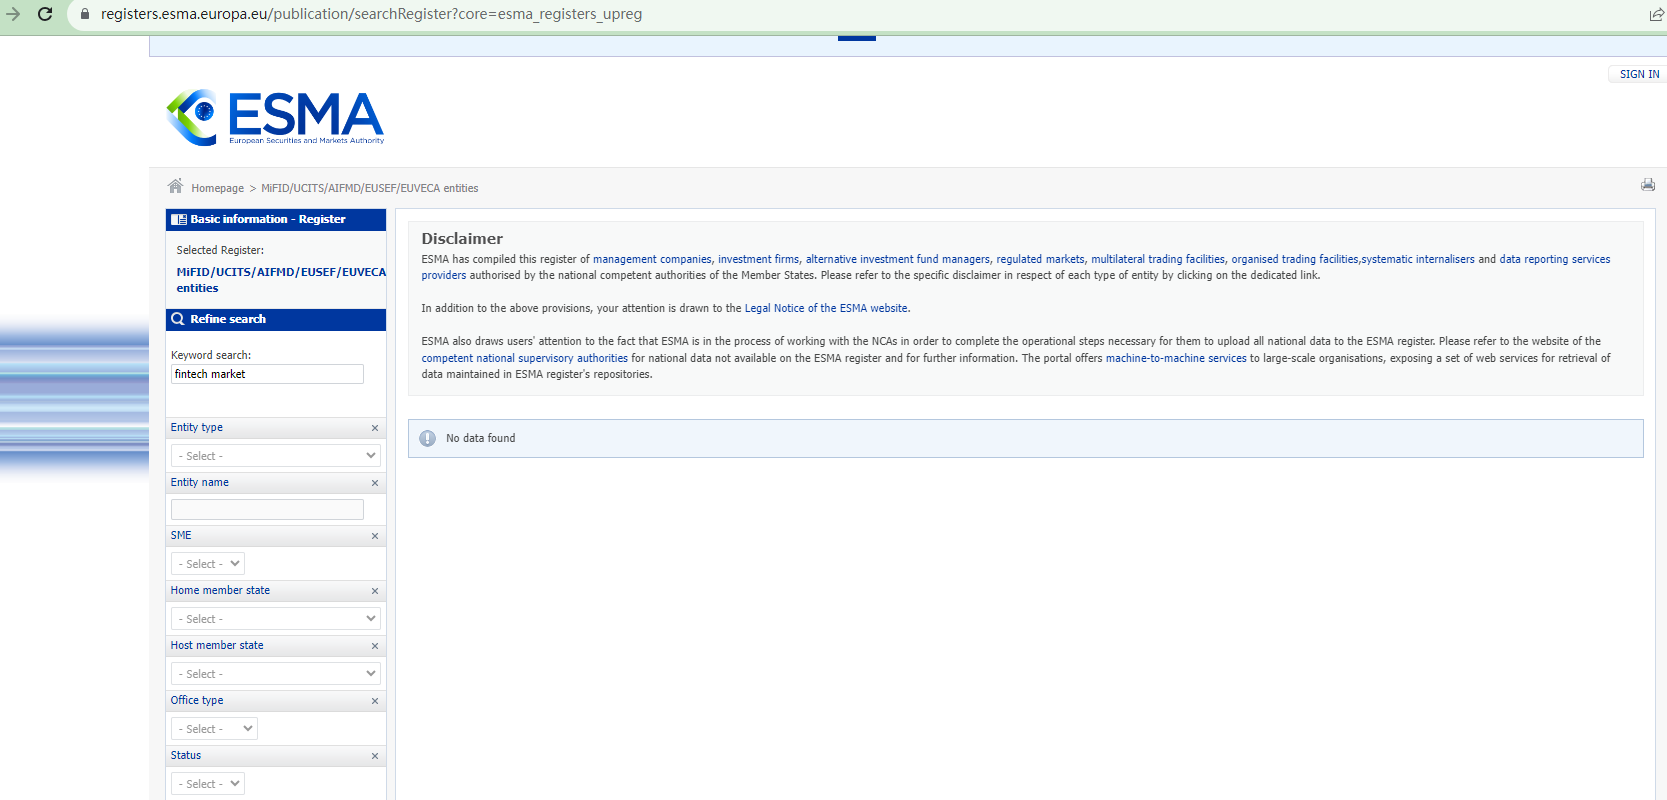Click the SME filter label

pyautogui.click(x=181, y=535)
